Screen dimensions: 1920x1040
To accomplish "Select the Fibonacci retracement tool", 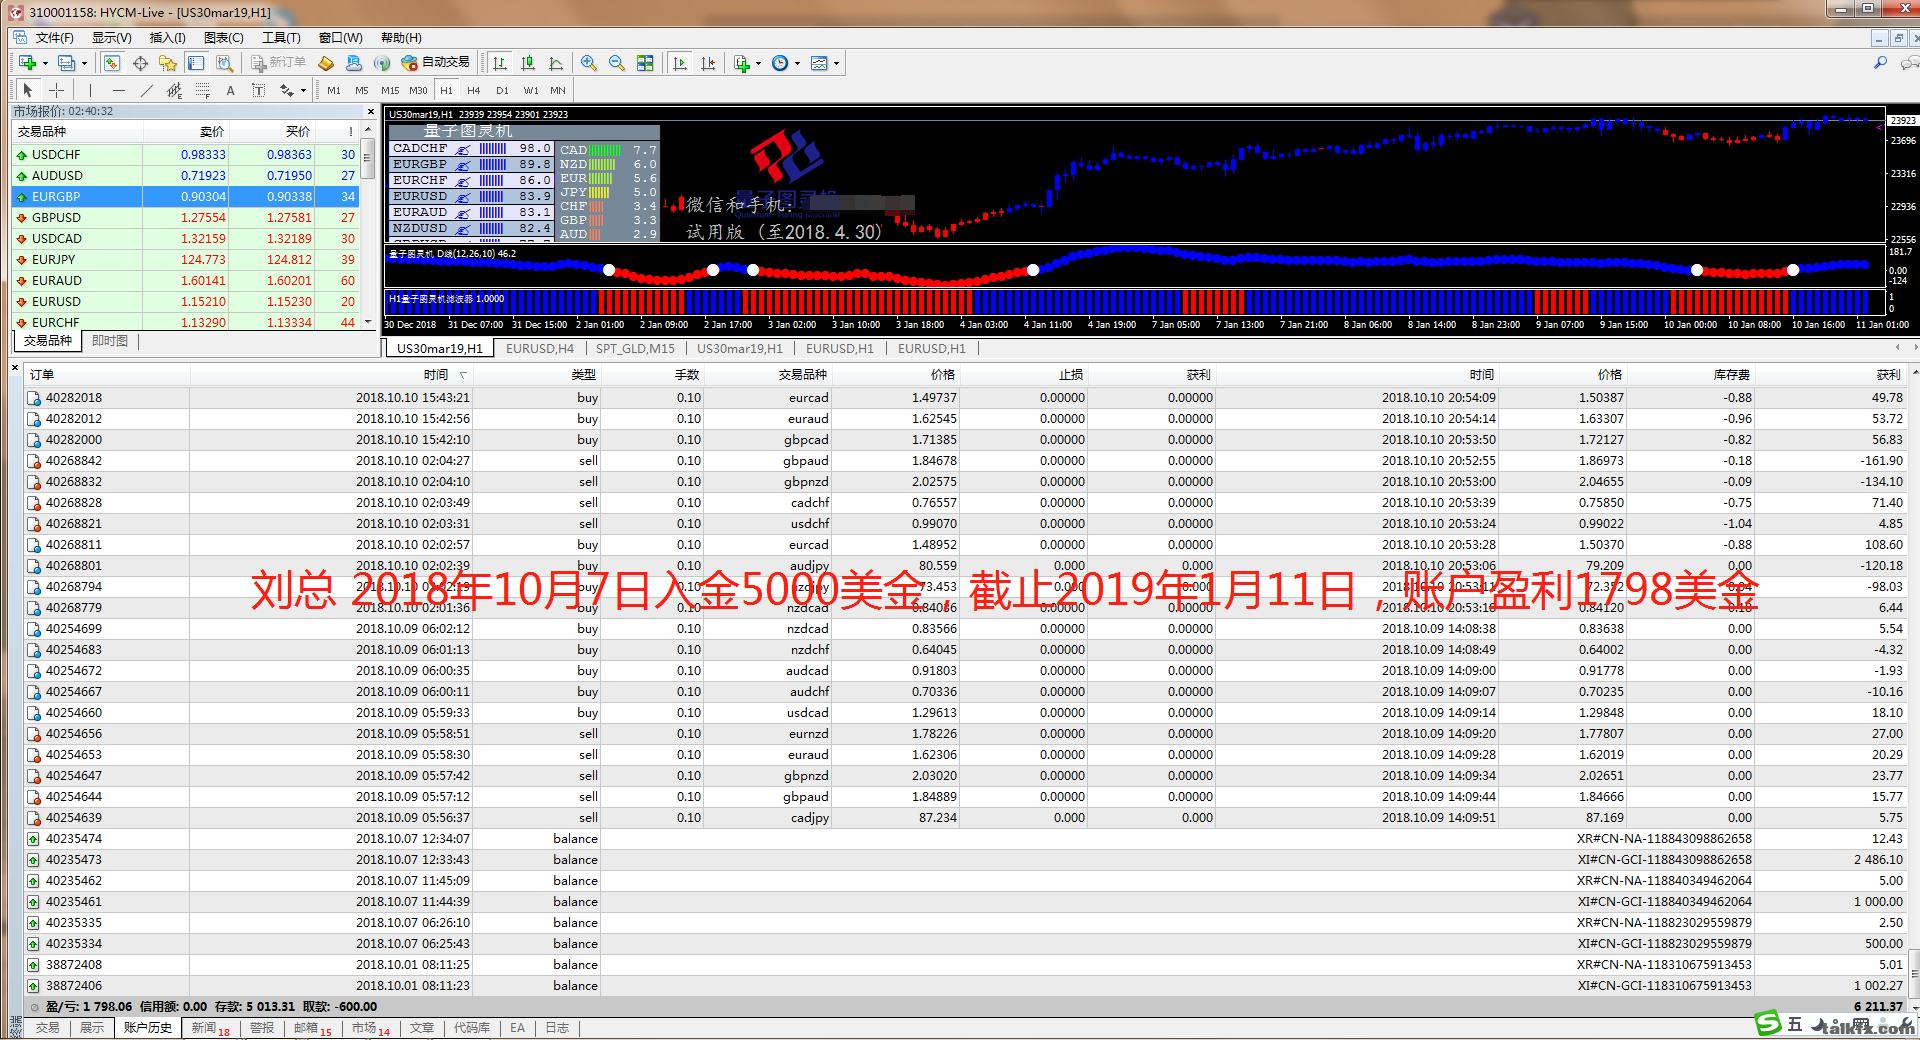I will coord(203,90).
